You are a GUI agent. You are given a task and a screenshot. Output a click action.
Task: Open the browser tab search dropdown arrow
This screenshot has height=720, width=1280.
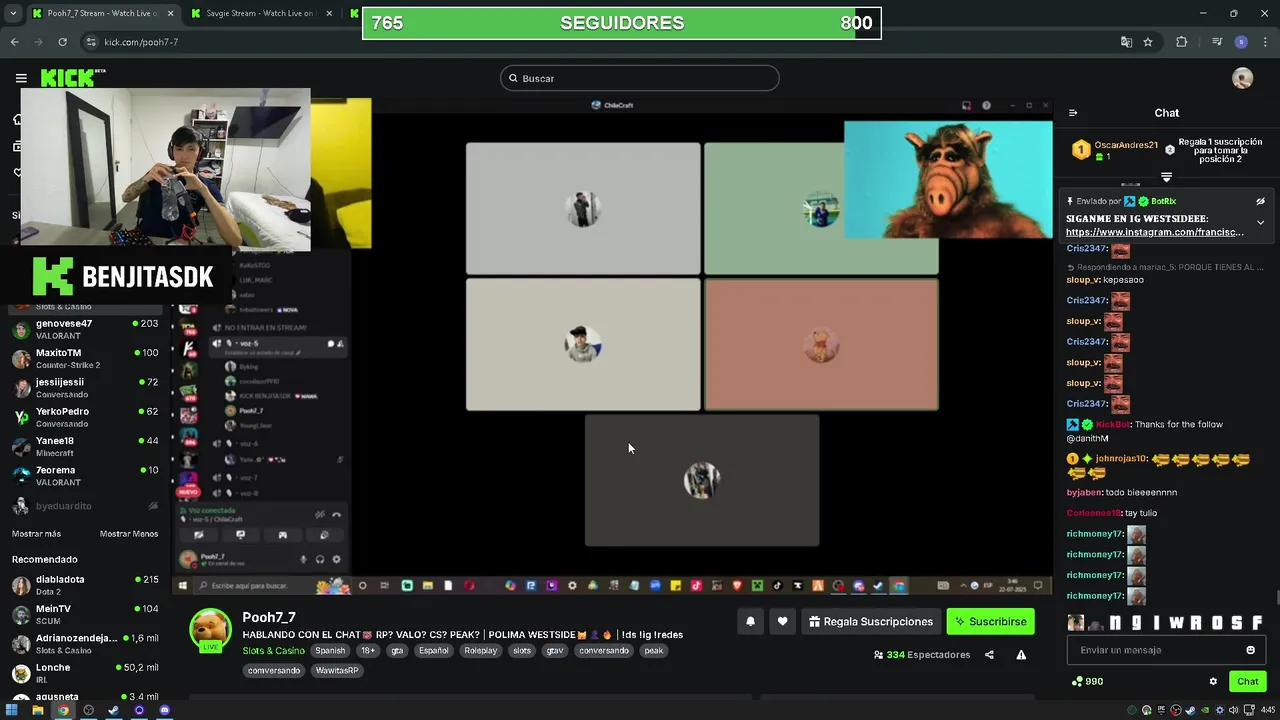[x=12, y=14]
